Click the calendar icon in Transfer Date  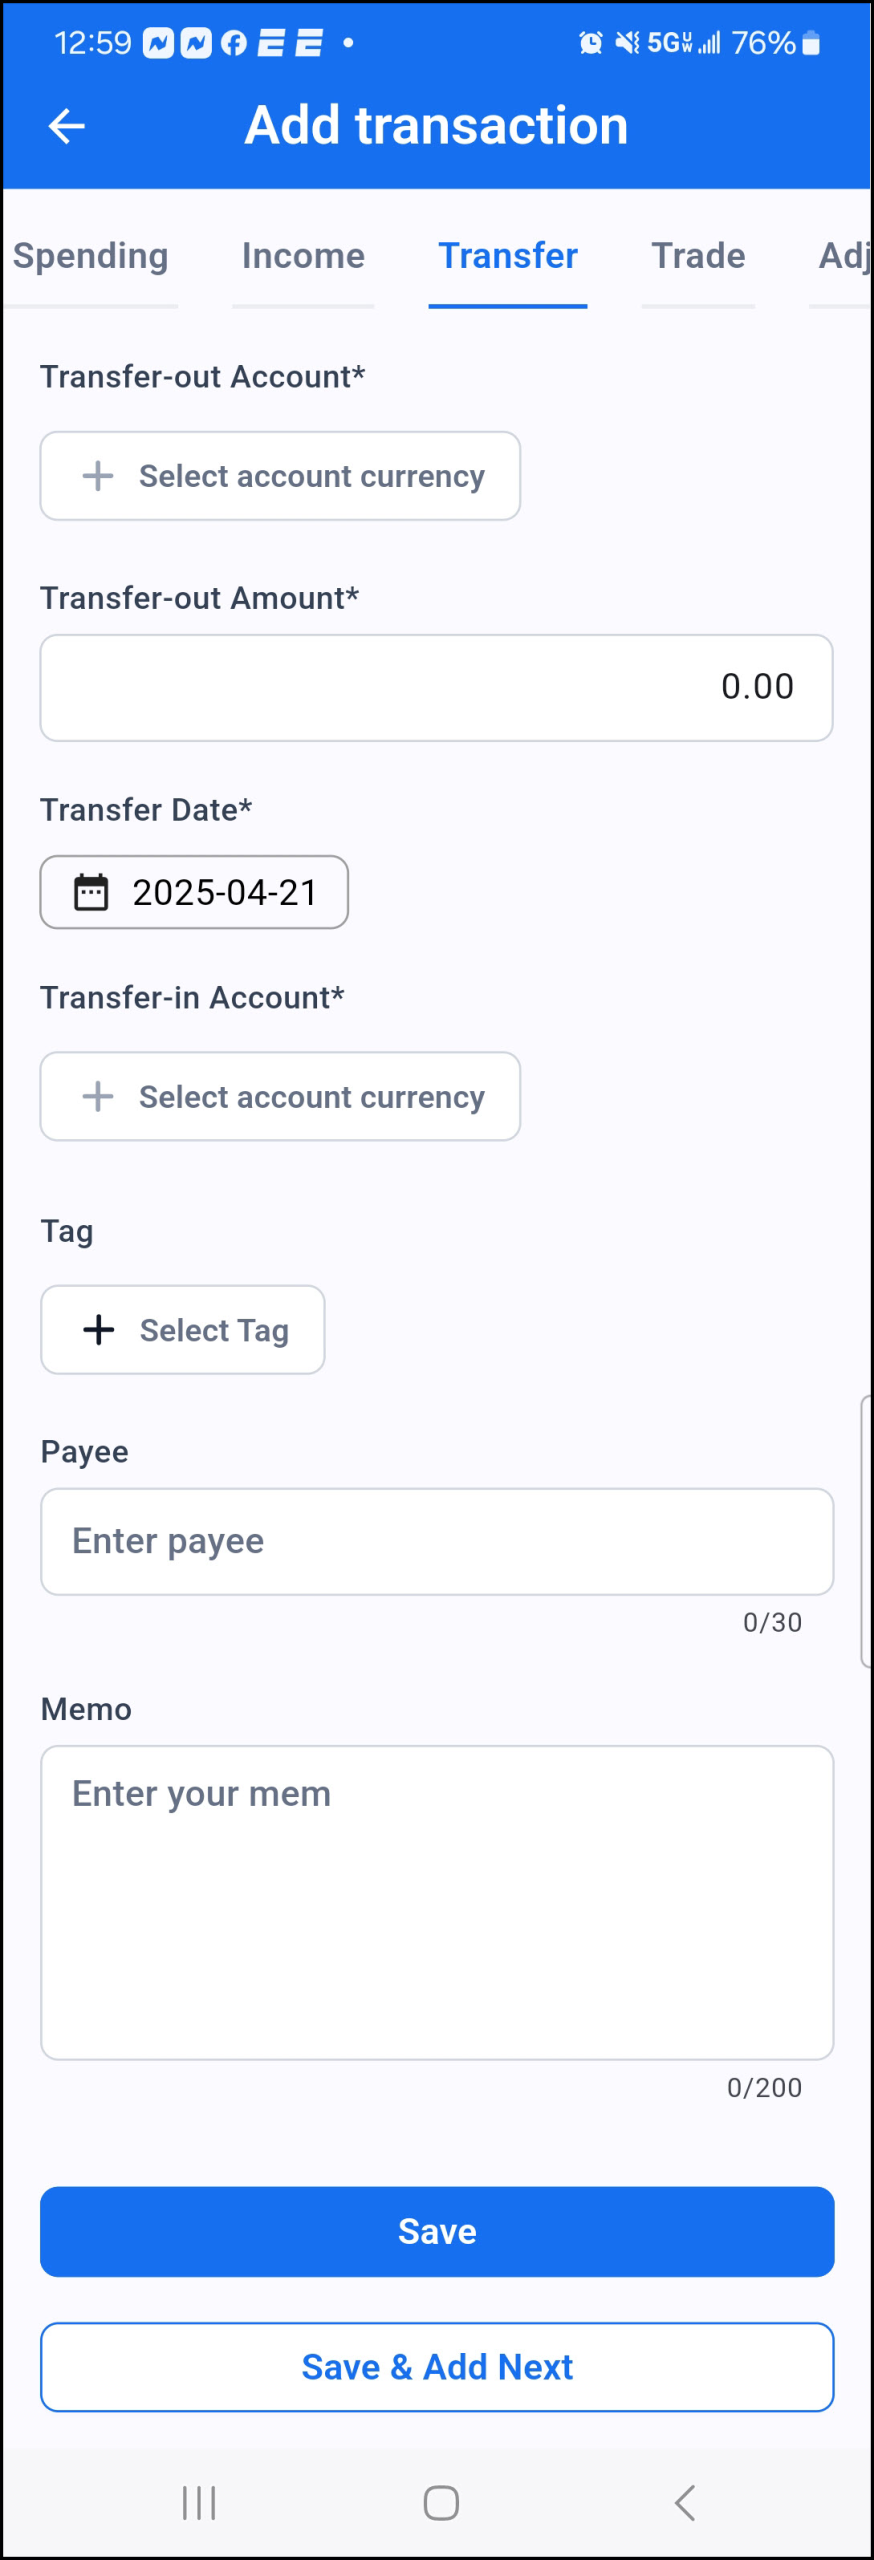(91, 892)
